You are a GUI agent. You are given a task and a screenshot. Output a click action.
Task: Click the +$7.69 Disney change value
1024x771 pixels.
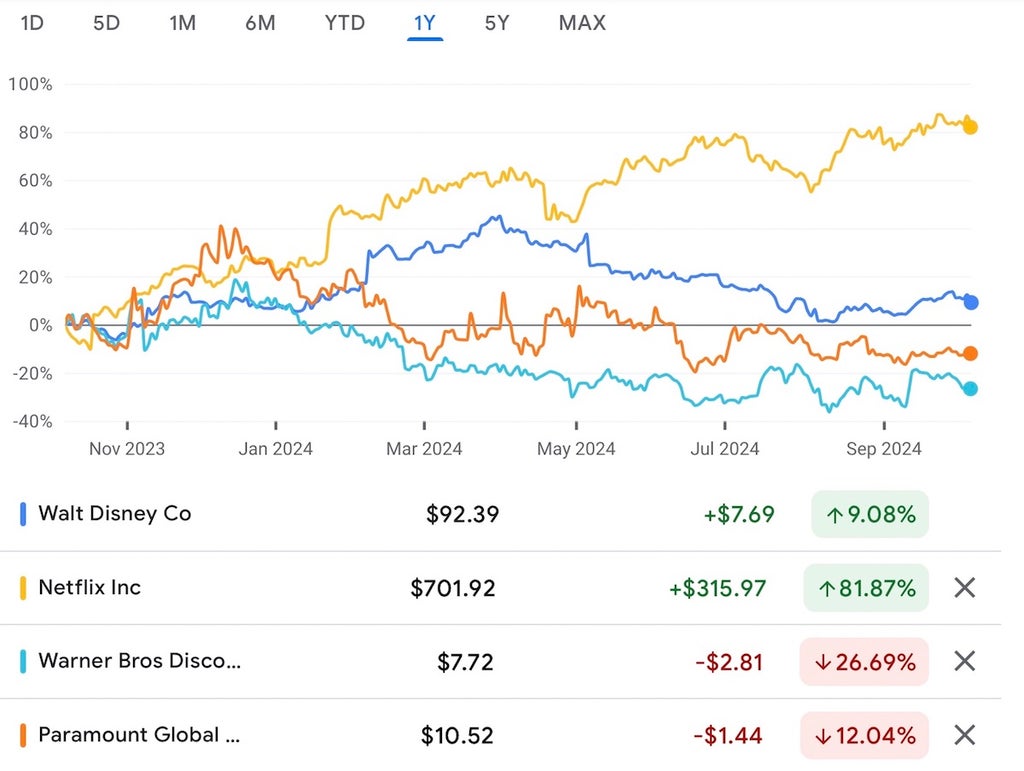[x=739, y=514]
